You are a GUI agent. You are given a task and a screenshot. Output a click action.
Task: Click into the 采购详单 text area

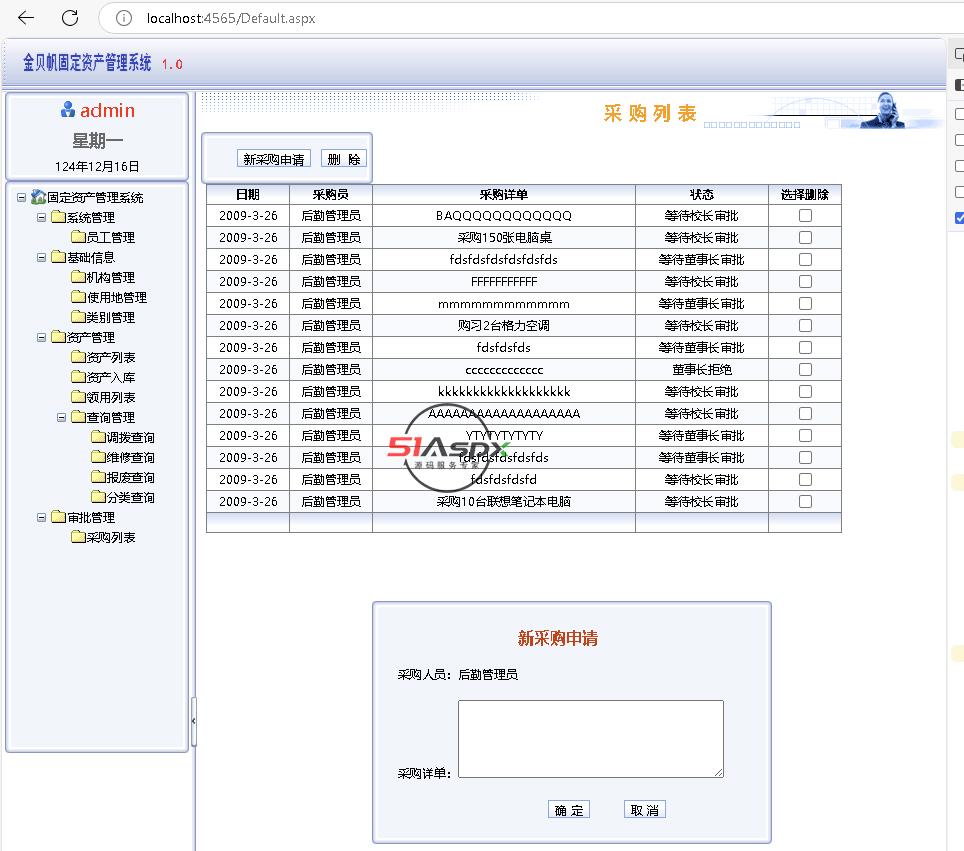click(x=590, y=738)
